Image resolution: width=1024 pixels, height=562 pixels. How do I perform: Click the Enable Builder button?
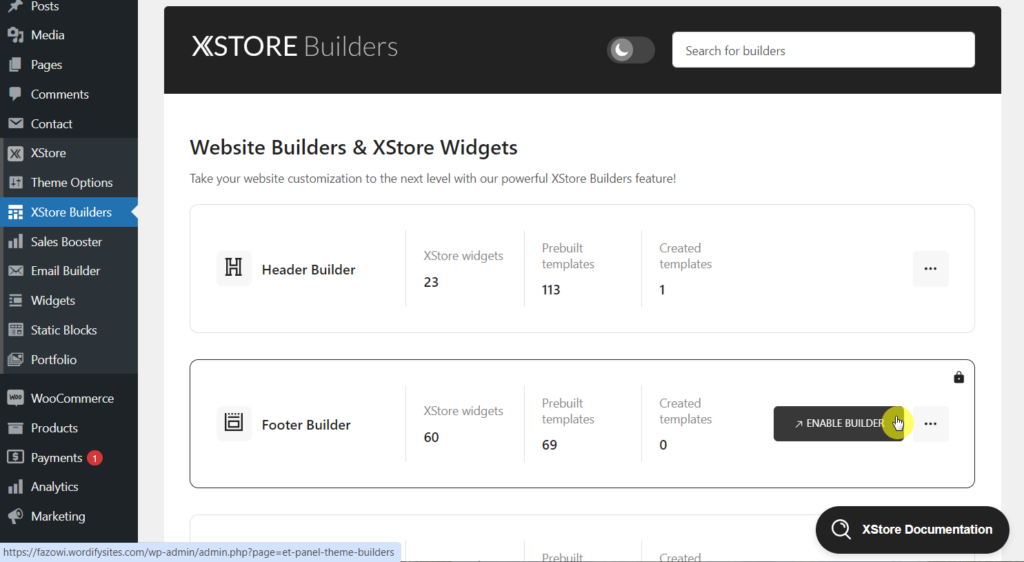point(839,424)
